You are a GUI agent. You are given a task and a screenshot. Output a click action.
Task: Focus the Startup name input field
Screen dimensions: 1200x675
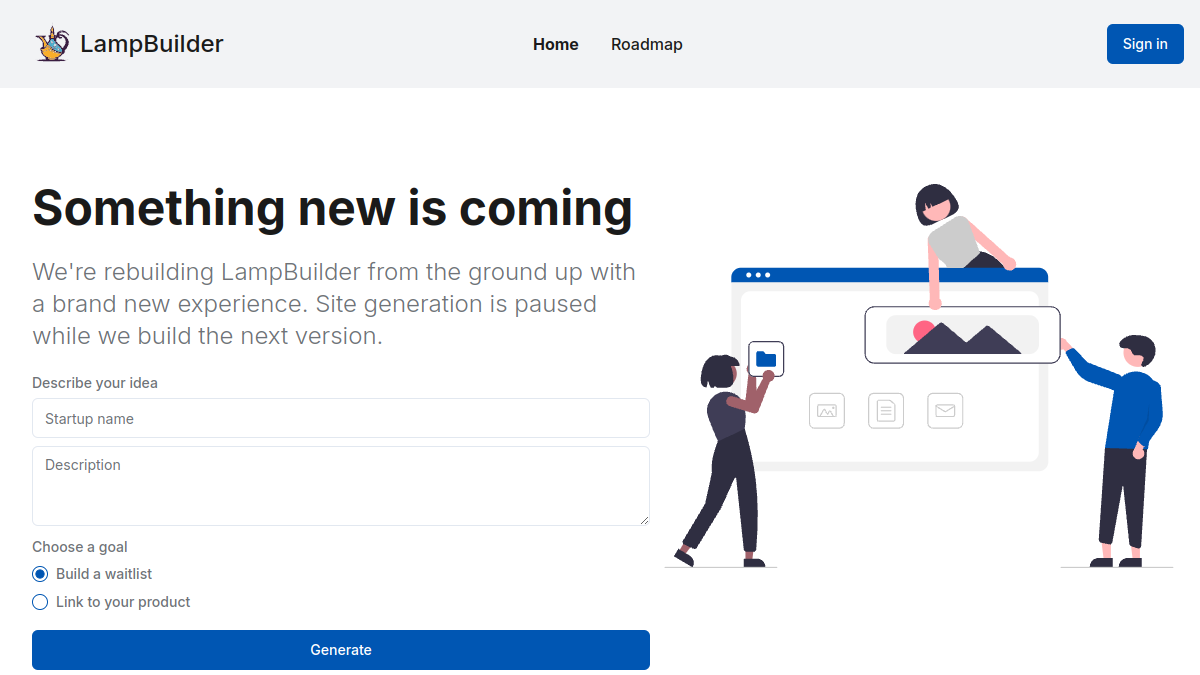coord(341,418)
